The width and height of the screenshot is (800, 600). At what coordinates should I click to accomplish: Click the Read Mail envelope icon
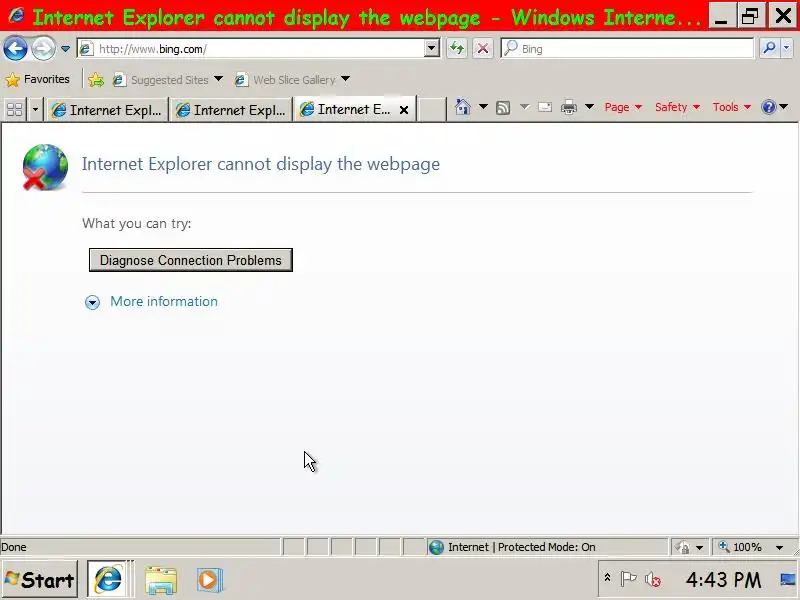[545, 107]
